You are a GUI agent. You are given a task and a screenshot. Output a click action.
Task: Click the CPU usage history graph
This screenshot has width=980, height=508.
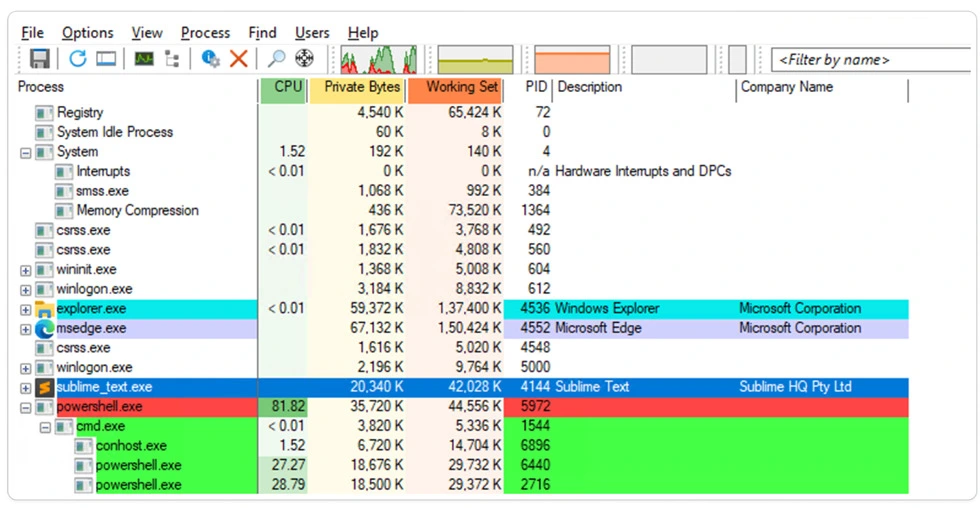(x=378, y=60)
